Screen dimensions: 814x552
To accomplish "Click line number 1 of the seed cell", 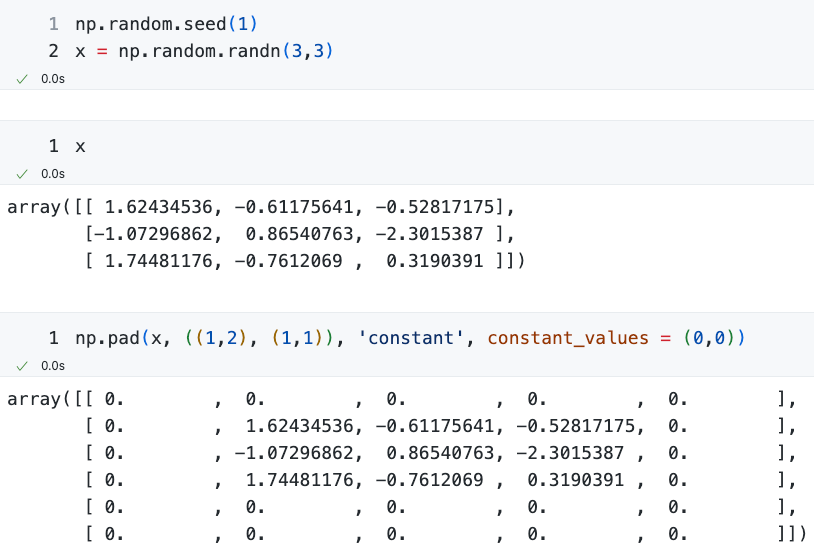I will (54, 24).
